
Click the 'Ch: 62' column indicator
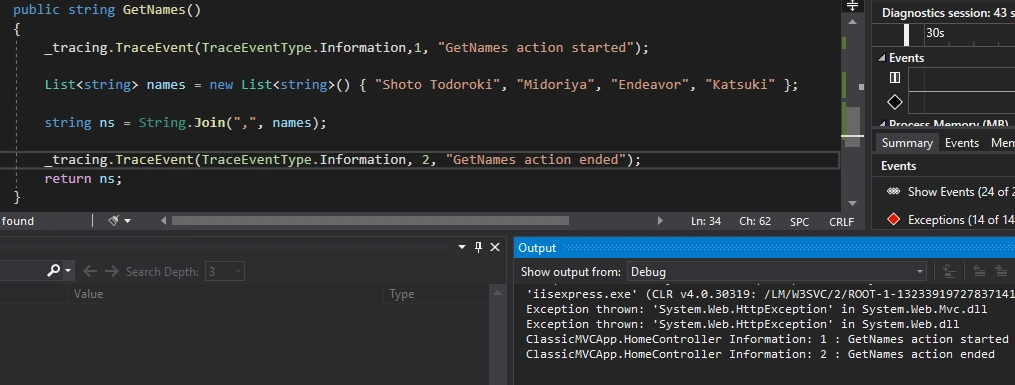(x=755, y=221)
